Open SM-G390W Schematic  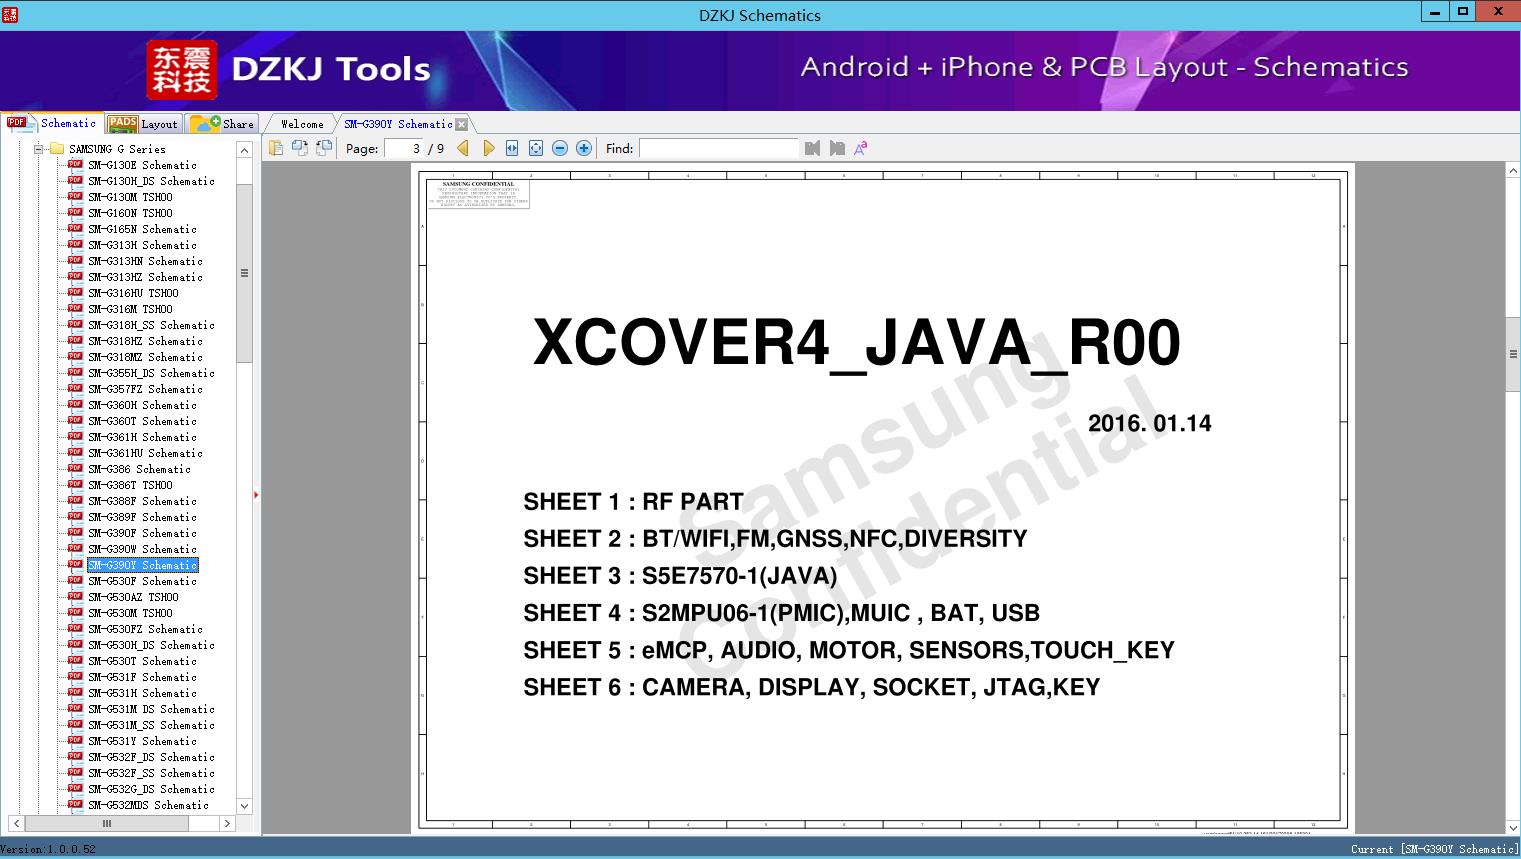coord(142,549)
